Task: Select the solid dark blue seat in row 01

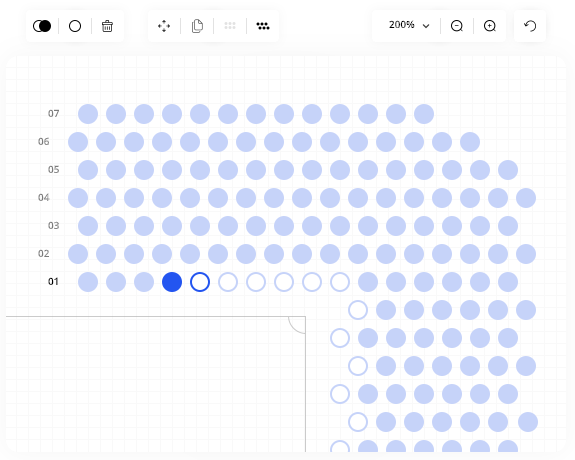Action: click(172, 282)
